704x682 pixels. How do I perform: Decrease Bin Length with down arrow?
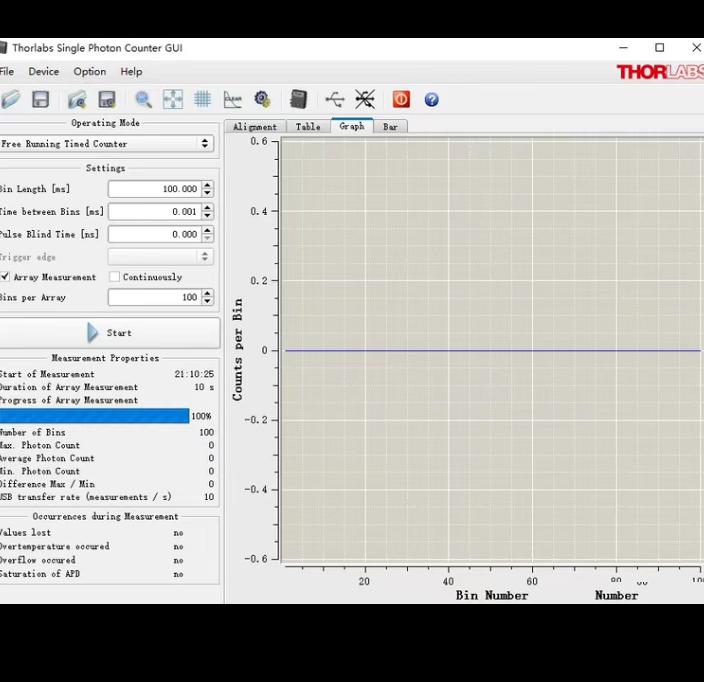(207, 193)
